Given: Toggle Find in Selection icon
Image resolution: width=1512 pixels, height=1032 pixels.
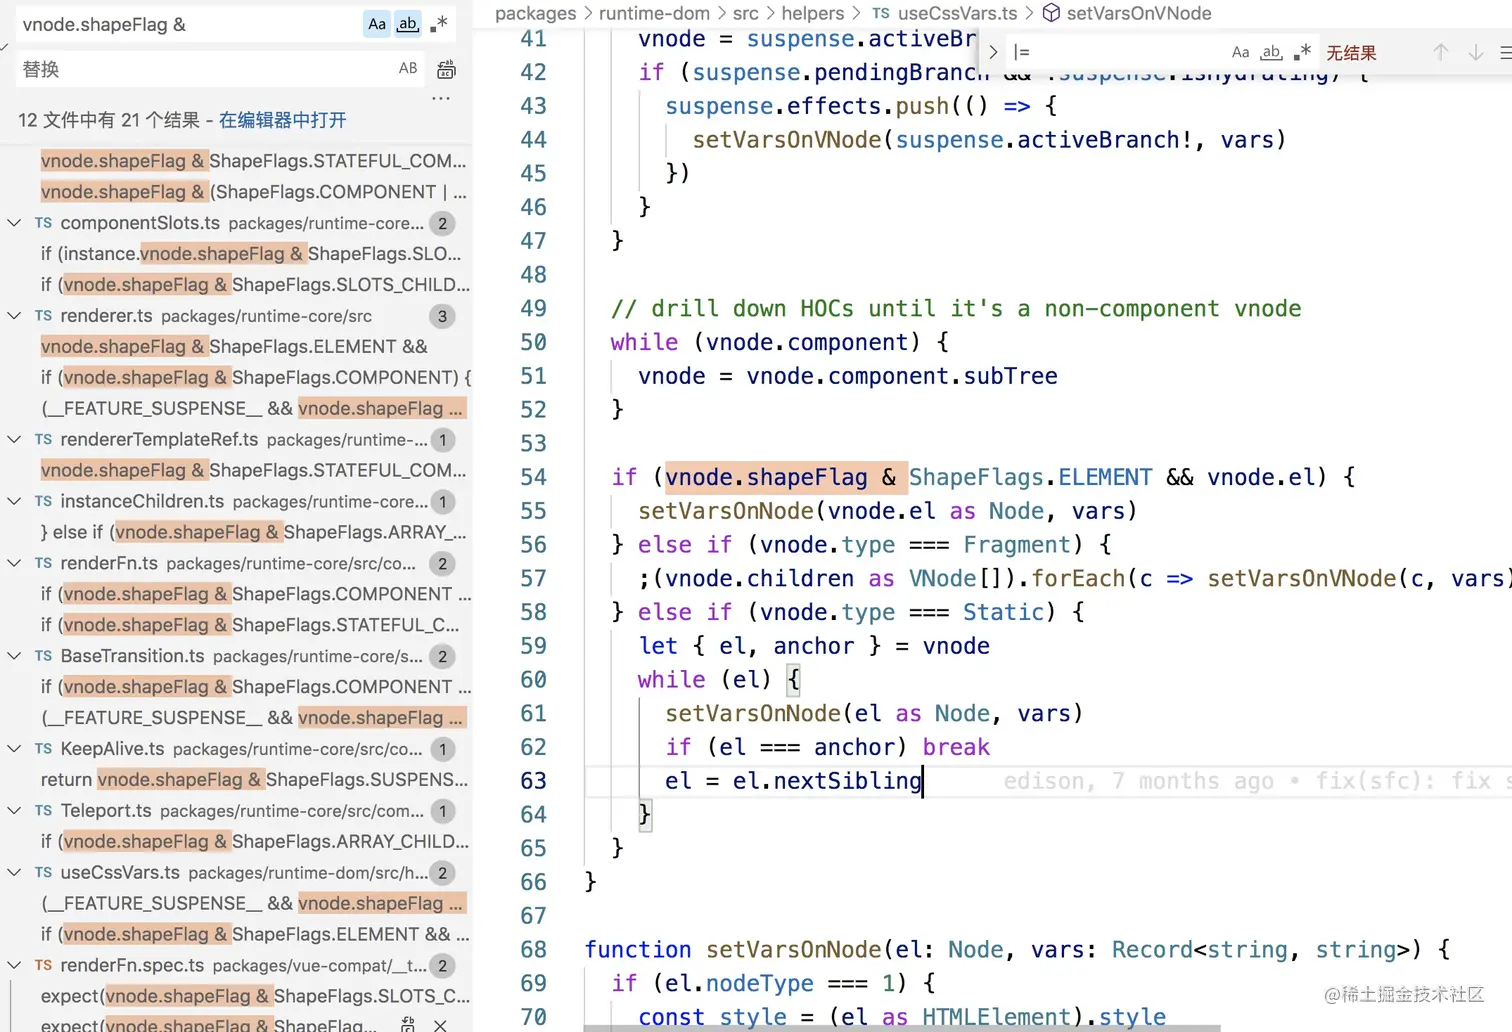Looking at the screenshot, I should point(1505,52).
